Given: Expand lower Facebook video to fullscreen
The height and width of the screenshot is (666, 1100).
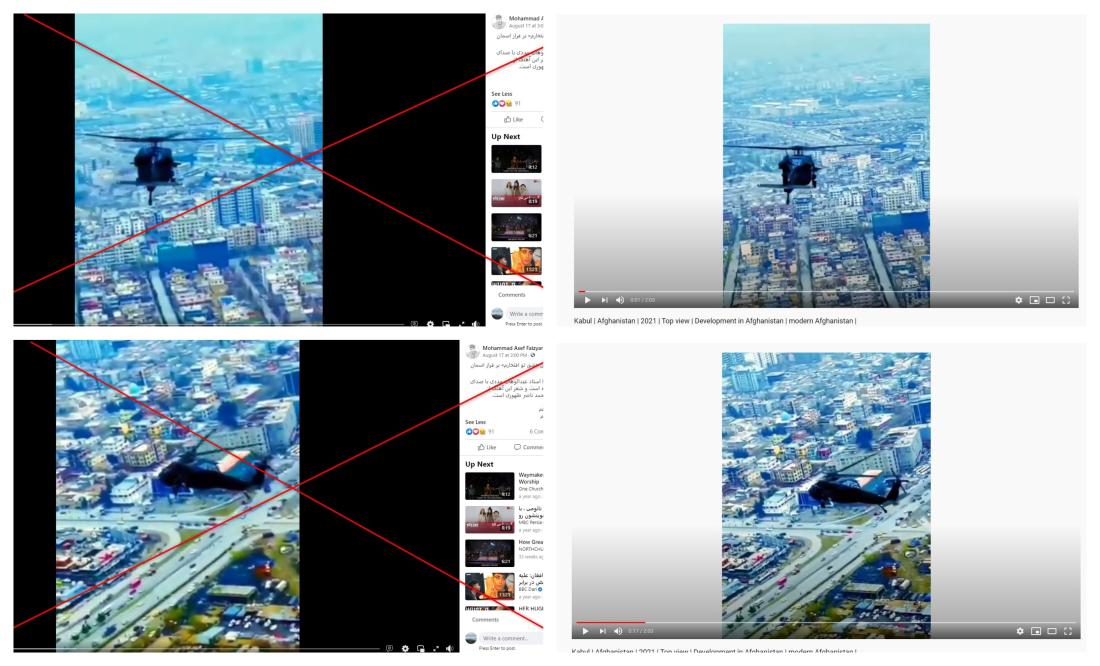Looking at the screenshot, I should (x=436, y=648).
